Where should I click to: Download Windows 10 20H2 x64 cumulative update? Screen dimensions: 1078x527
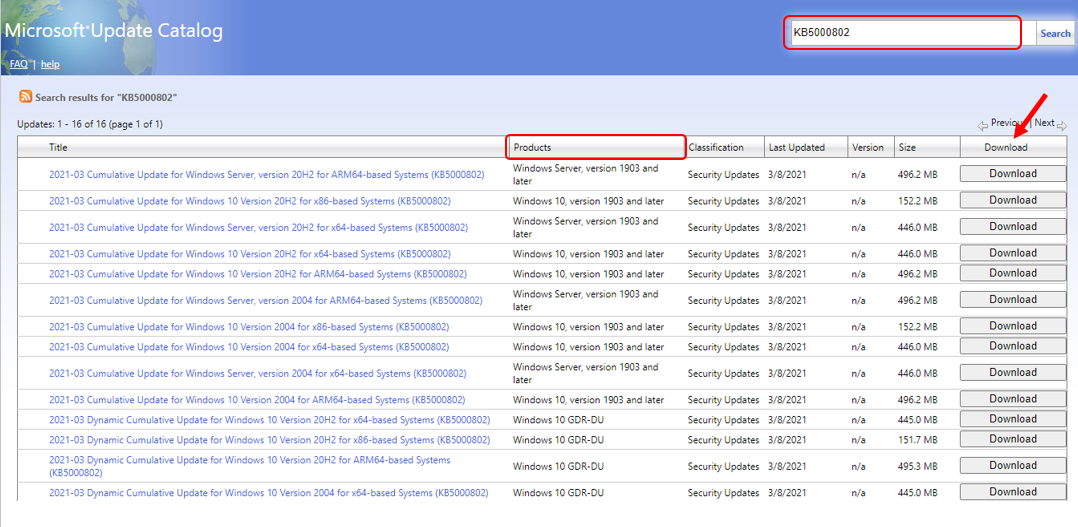click(1013, 253)
